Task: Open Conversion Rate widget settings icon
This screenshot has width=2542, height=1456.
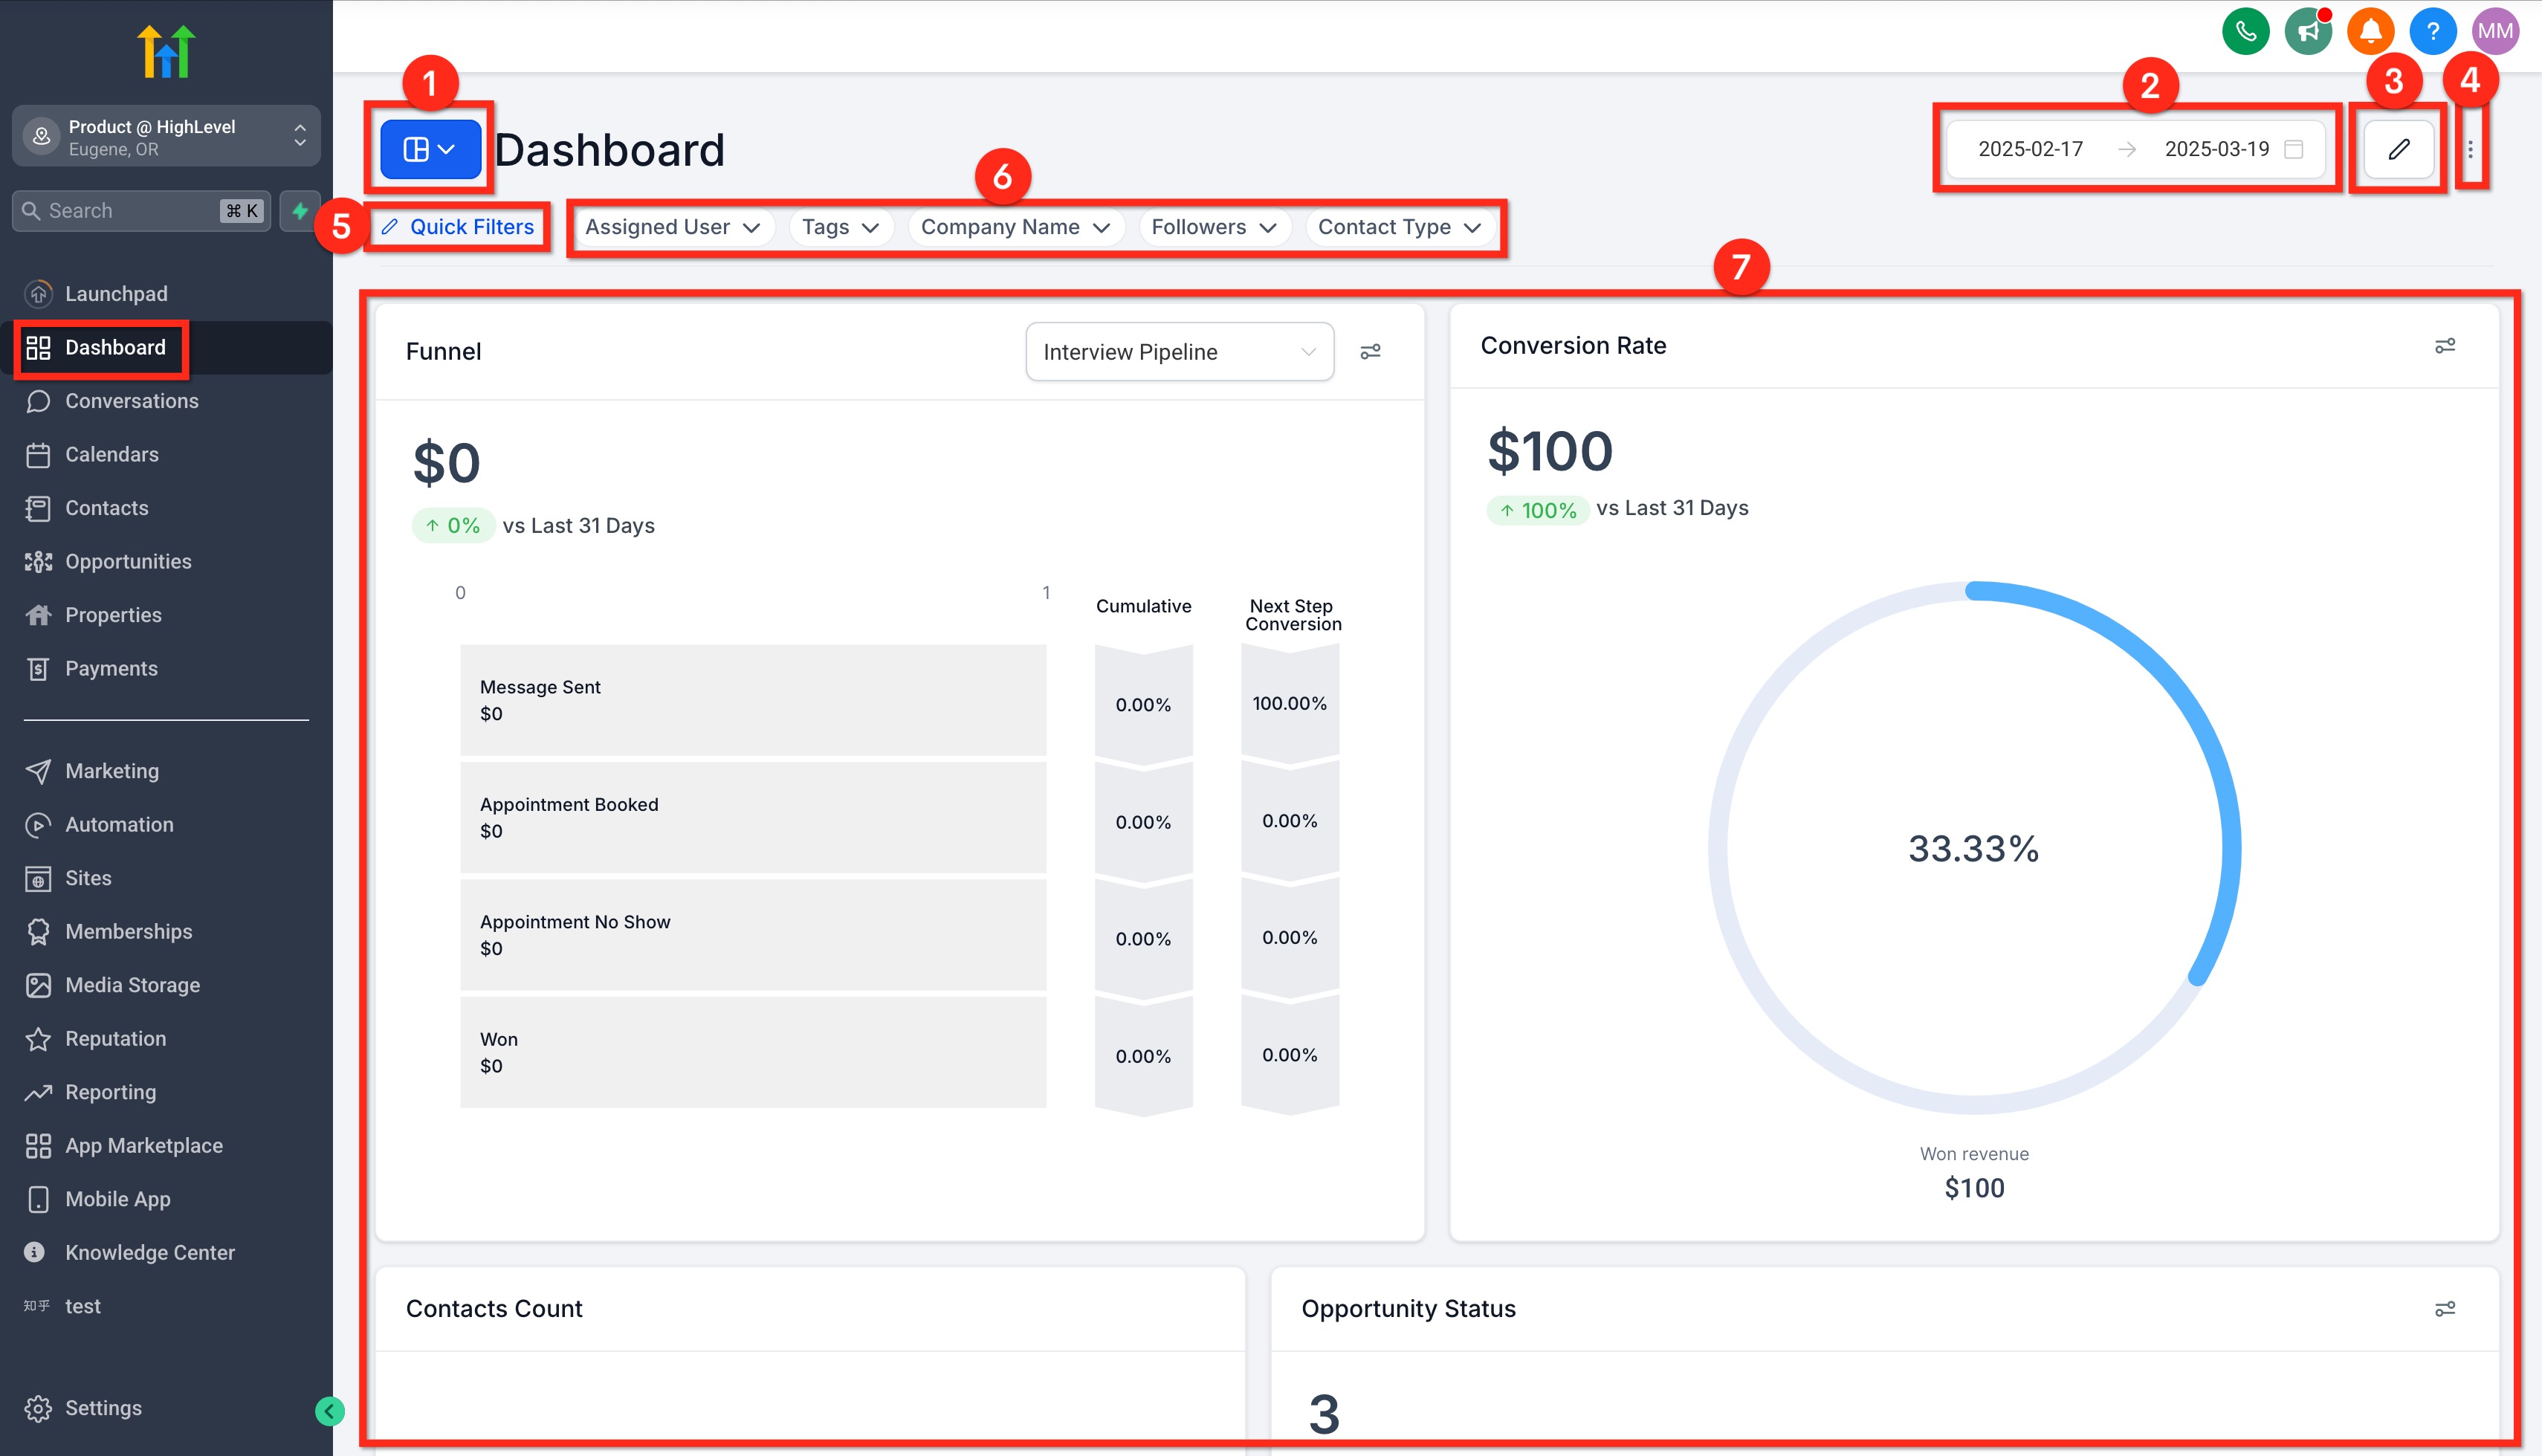Action: pos(2444,346)
